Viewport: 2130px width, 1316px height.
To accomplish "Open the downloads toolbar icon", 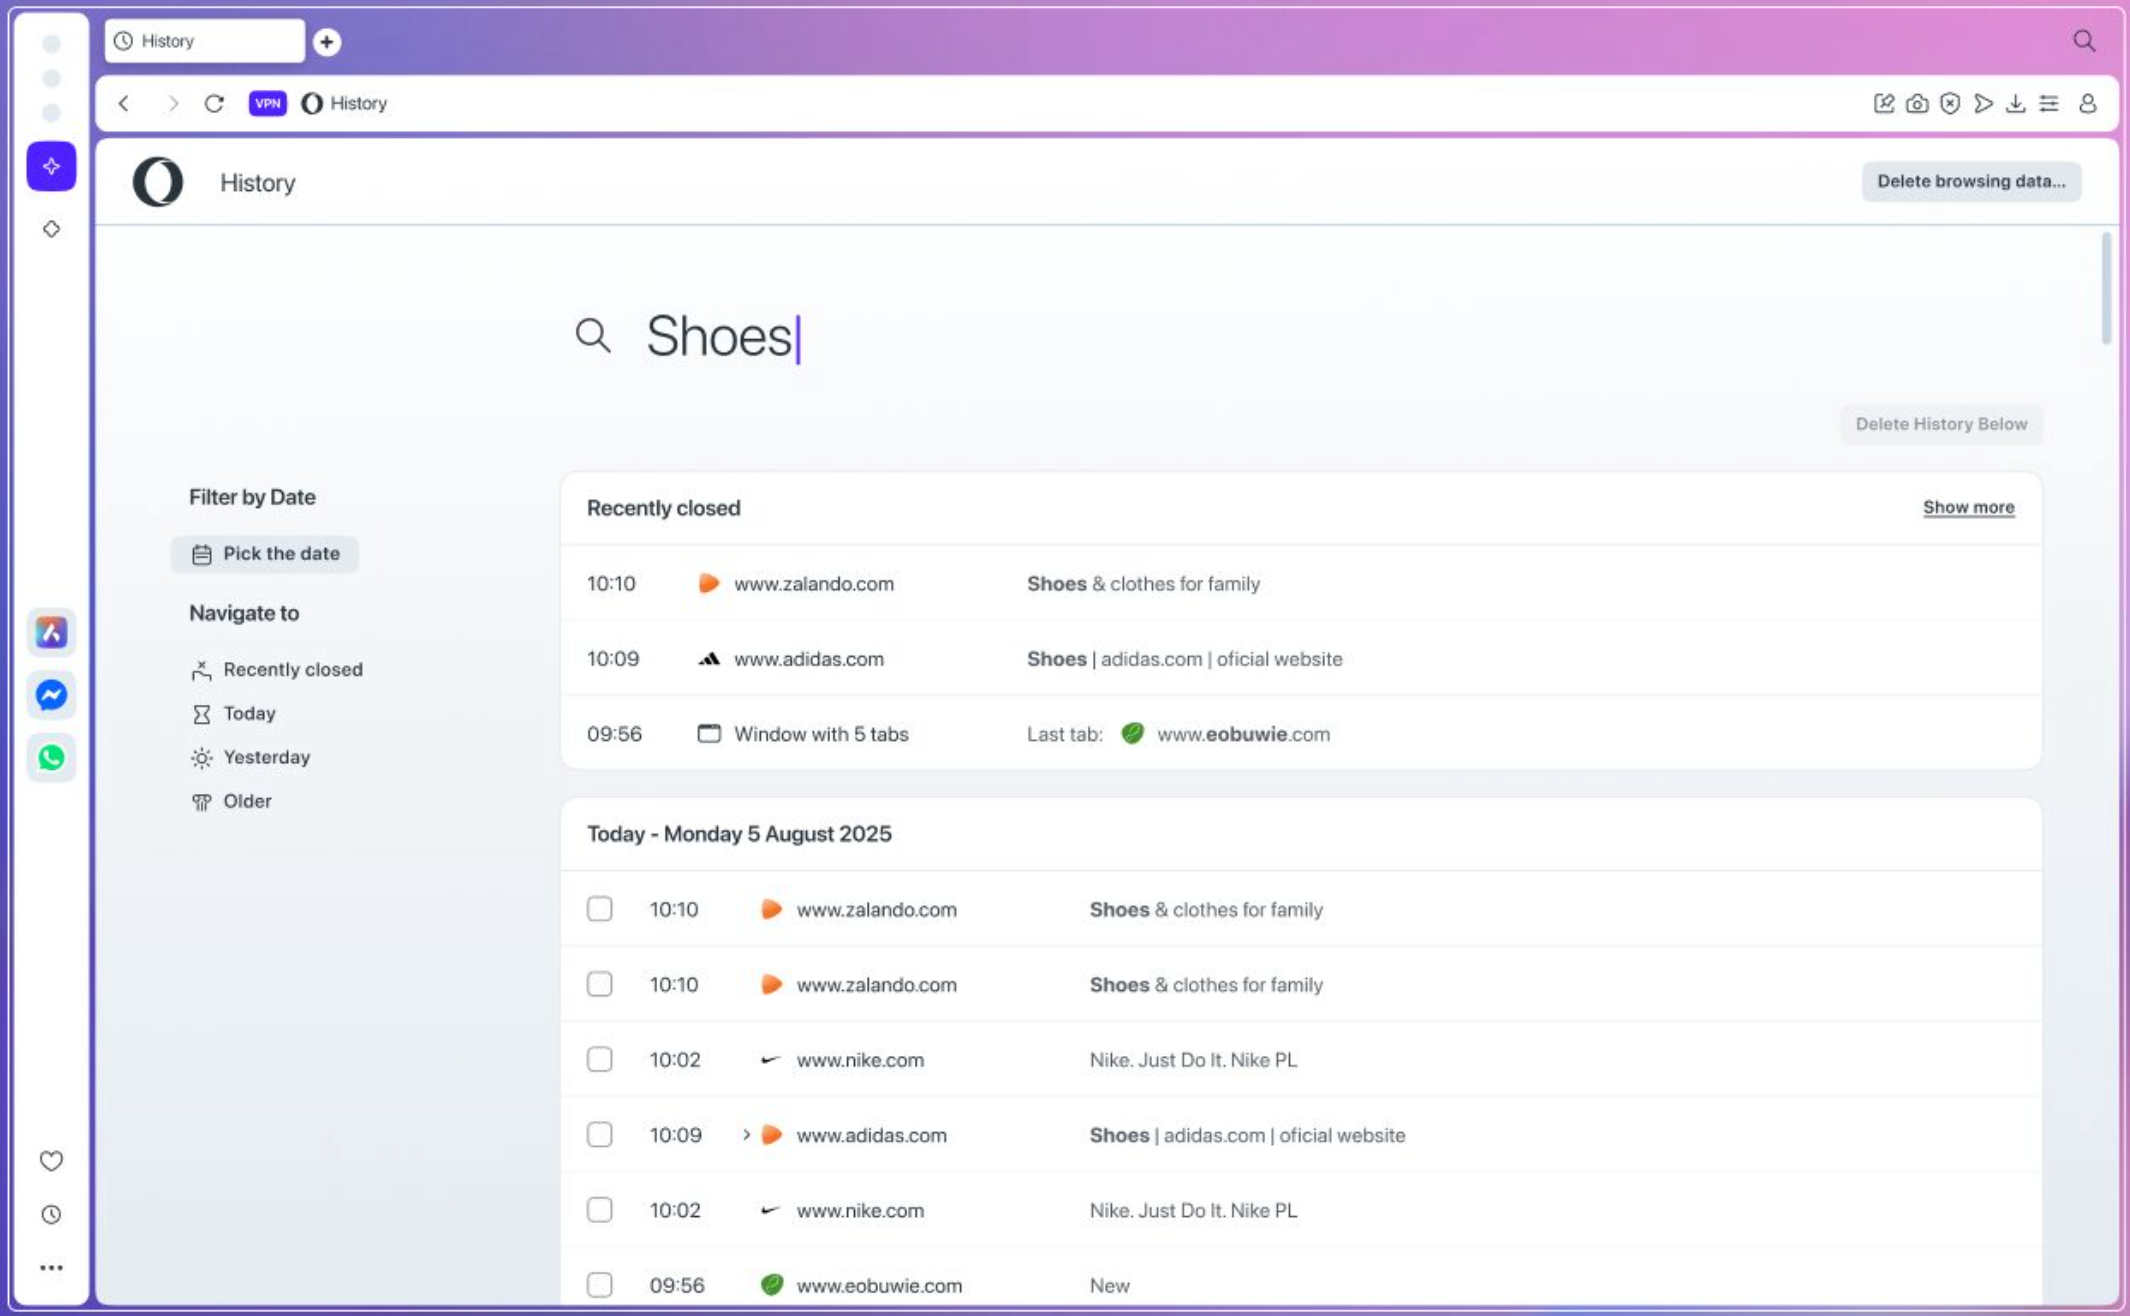I will point(2015,103).
